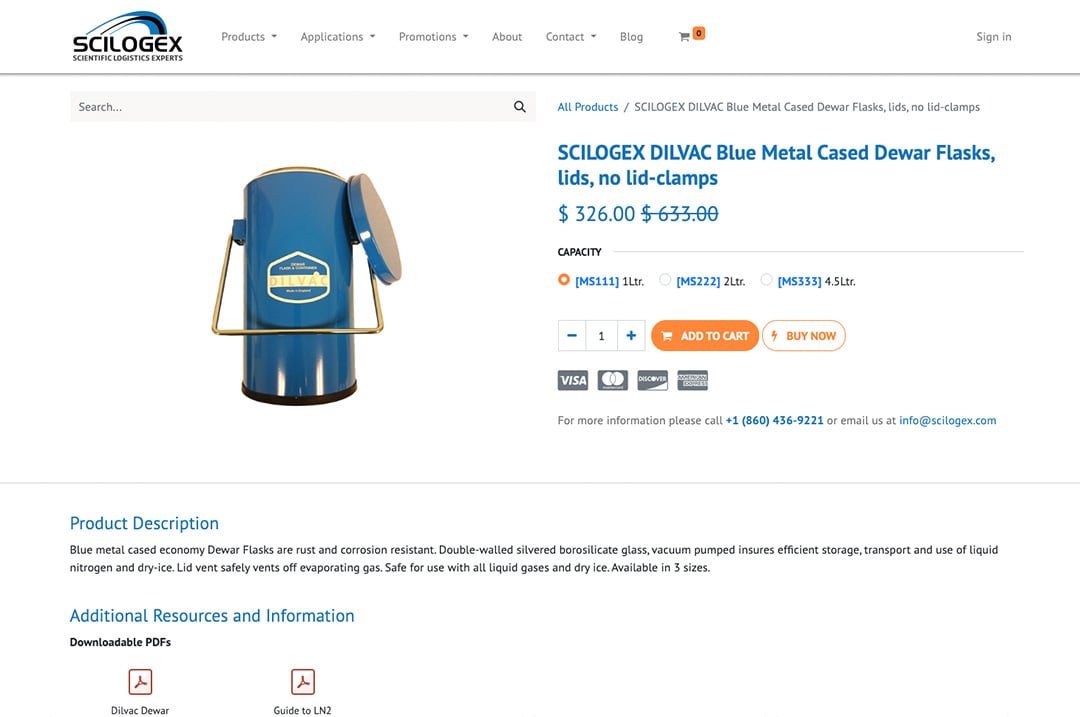Expand the Applications dropdown menu
The width and height of the screenshot is (1080, 717).
point(338,37)
